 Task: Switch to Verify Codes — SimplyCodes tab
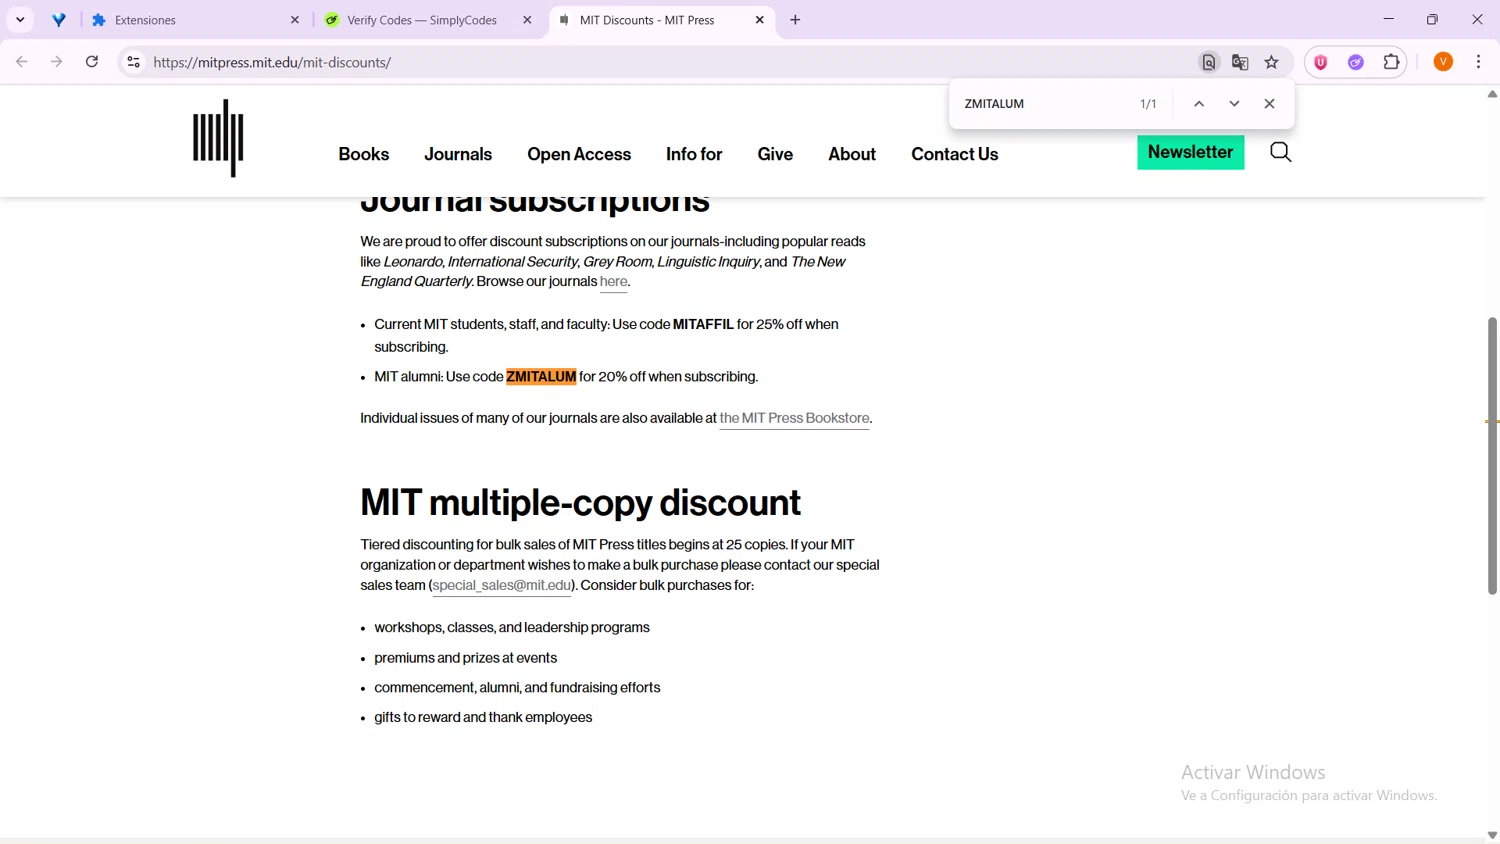pos(428,20)
